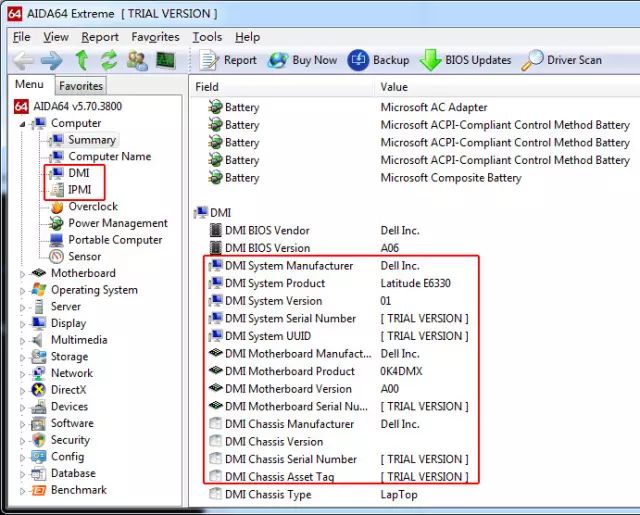The height and width of the screenshot is (515, 640).
Task: Click the Backup toolbar button
Action: [x=378, y=60]
